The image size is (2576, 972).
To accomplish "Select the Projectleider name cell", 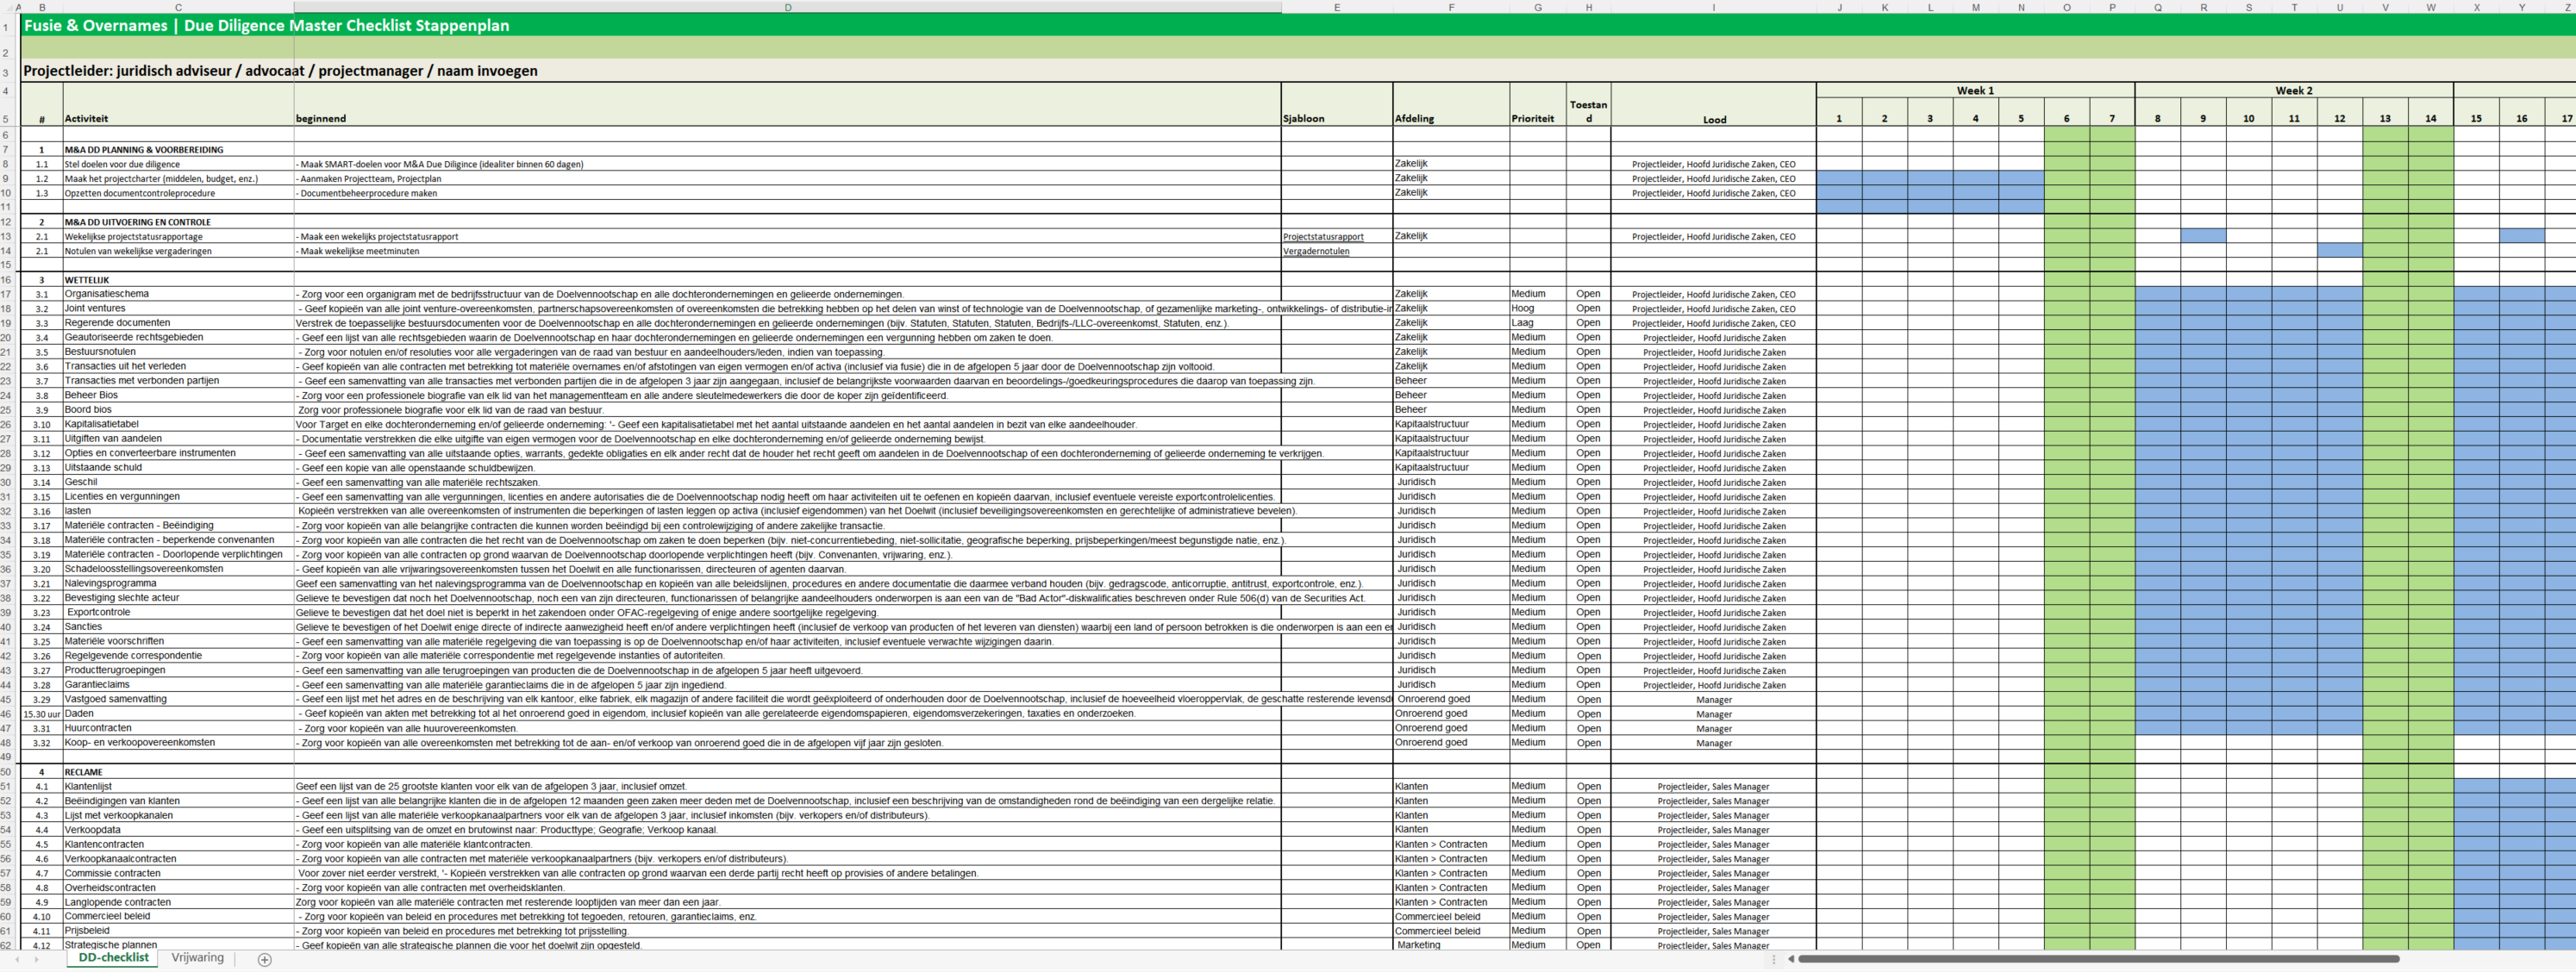I will (280, 71).
